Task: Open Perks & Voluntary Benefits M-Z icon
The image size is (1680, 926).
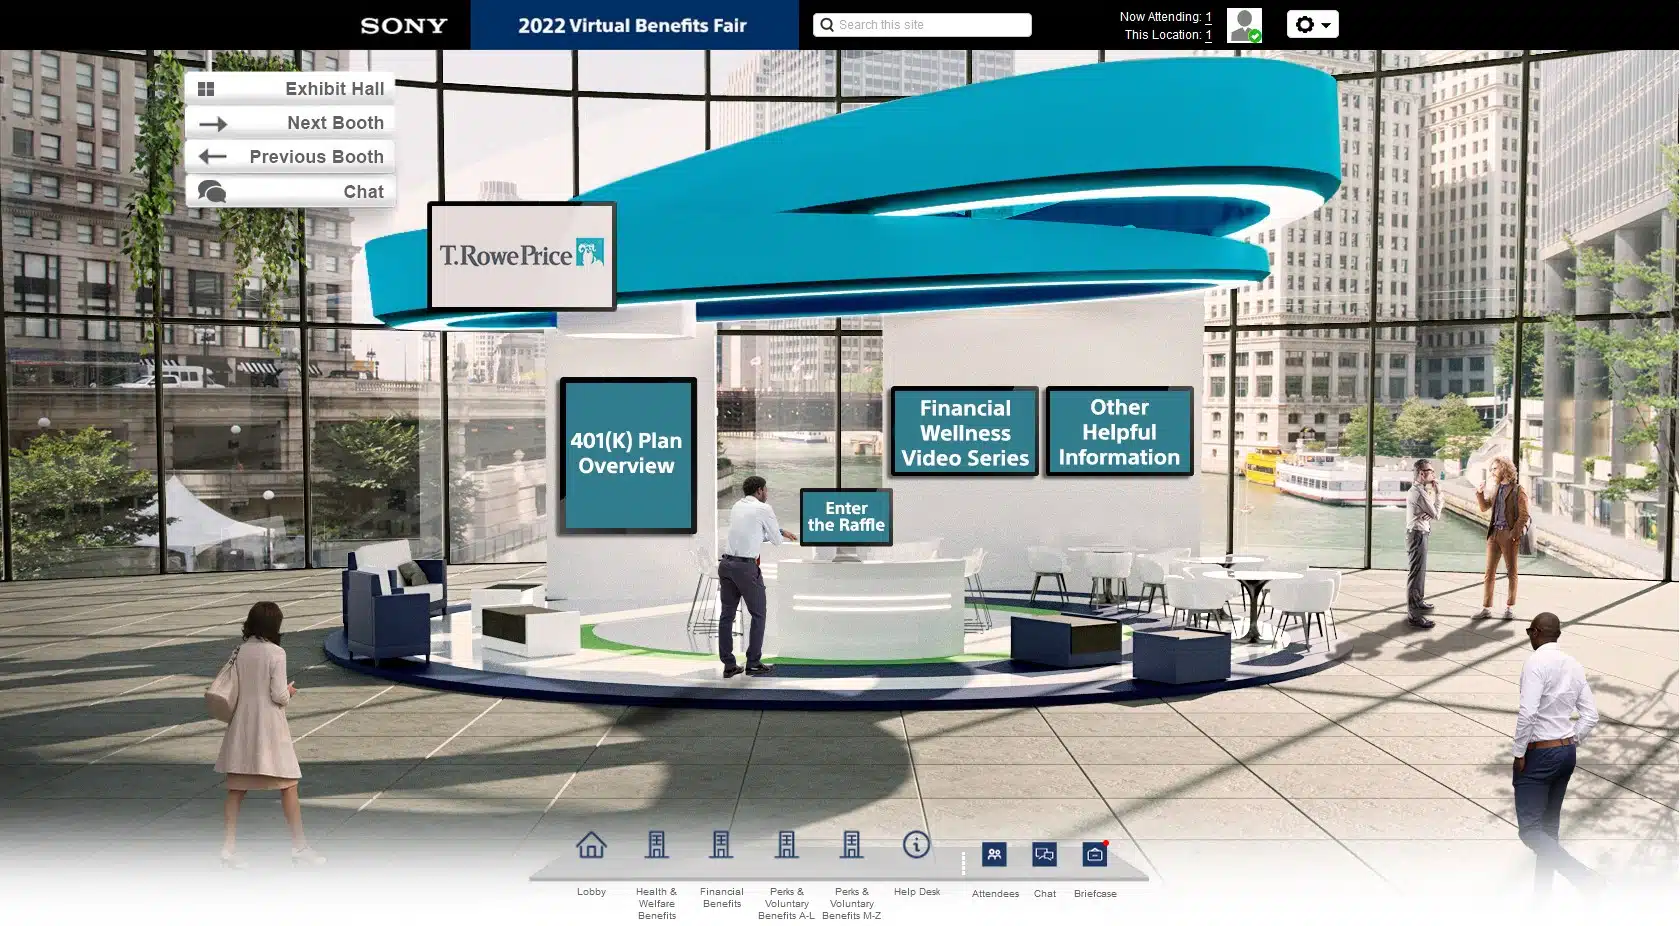Action: click(851, 845)
